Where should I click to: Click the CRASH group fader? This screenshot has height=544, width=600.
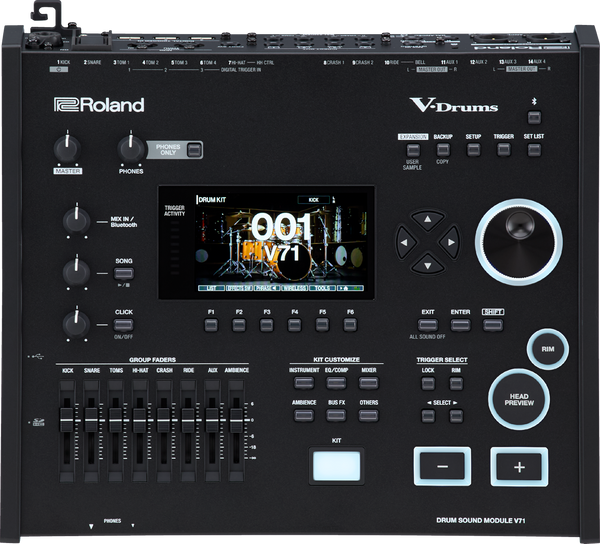(164, 420)
